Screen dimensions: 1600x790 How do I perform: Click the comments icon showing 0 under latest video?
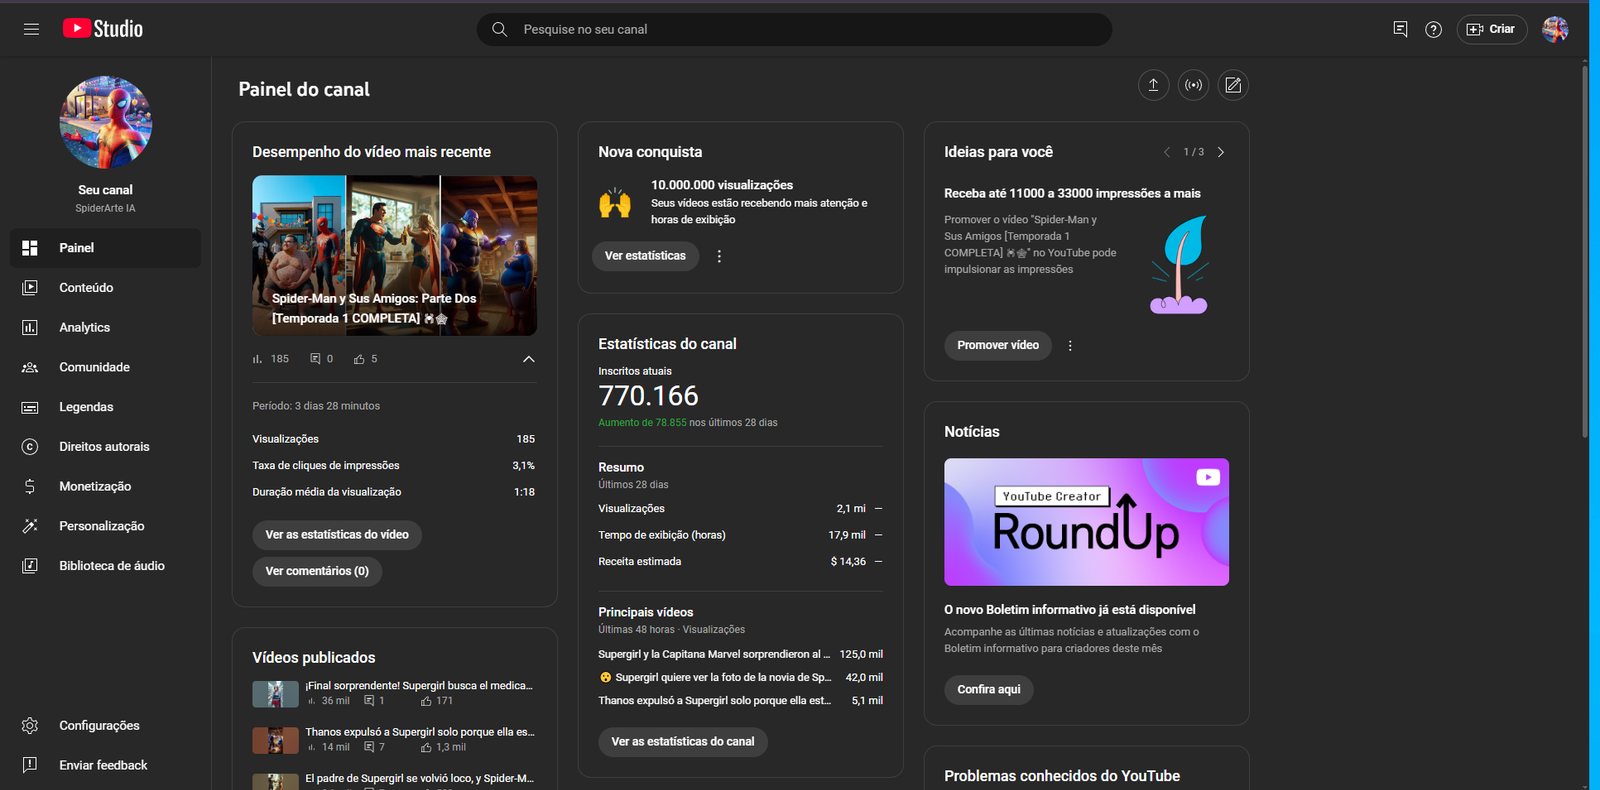click(315, 359)
